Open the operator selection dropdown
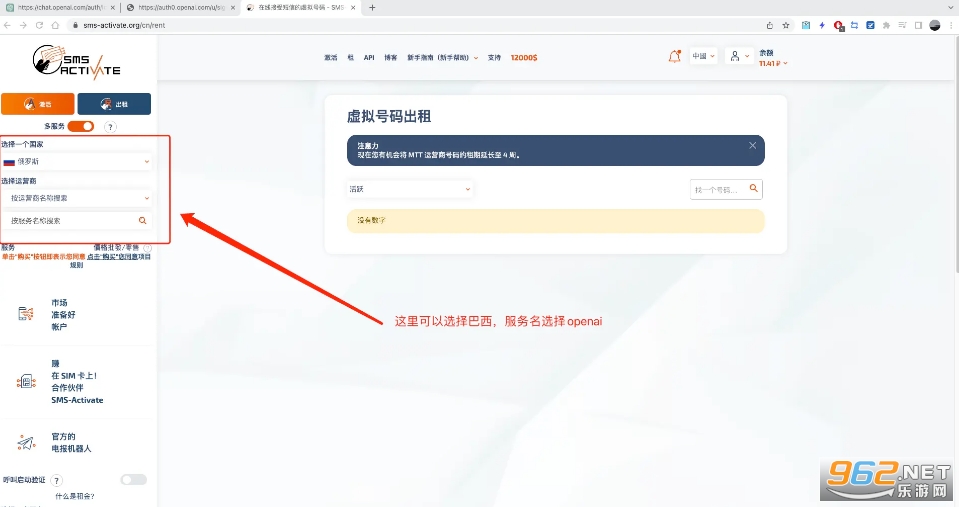 [77, 198]
